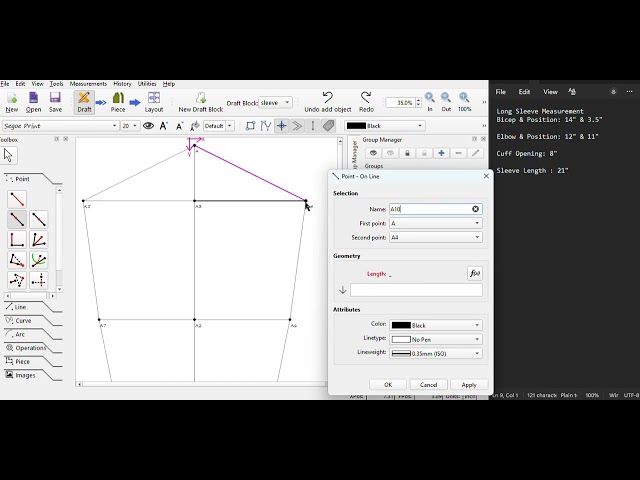640x480 pixels.
Task: Open the Default pen dropdown
Action: coord(218,126)
